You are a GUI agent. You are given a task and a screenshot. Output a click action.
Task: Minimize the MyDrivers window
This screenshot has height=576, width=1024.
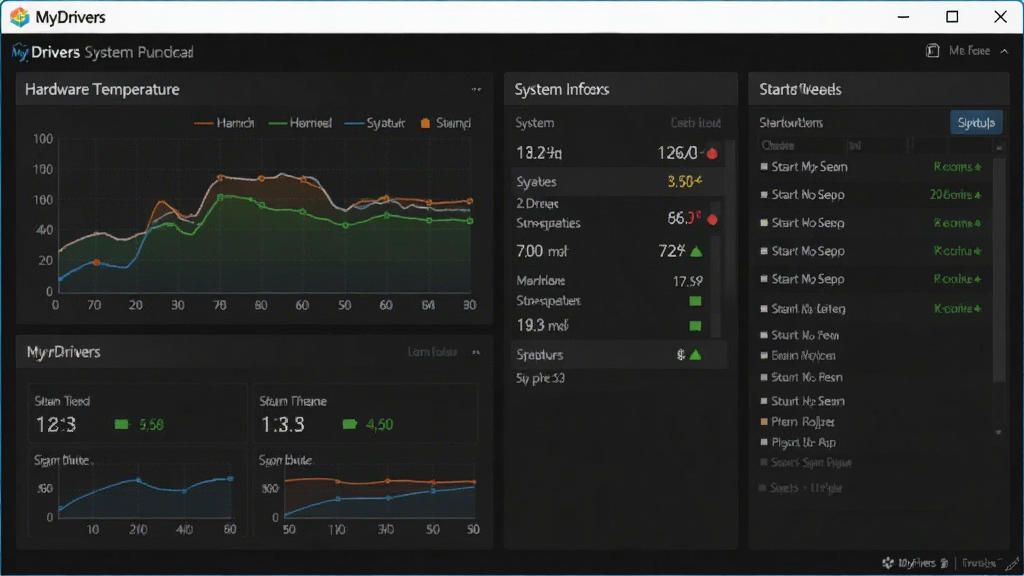pyautogui.click(x=903, y=17)
